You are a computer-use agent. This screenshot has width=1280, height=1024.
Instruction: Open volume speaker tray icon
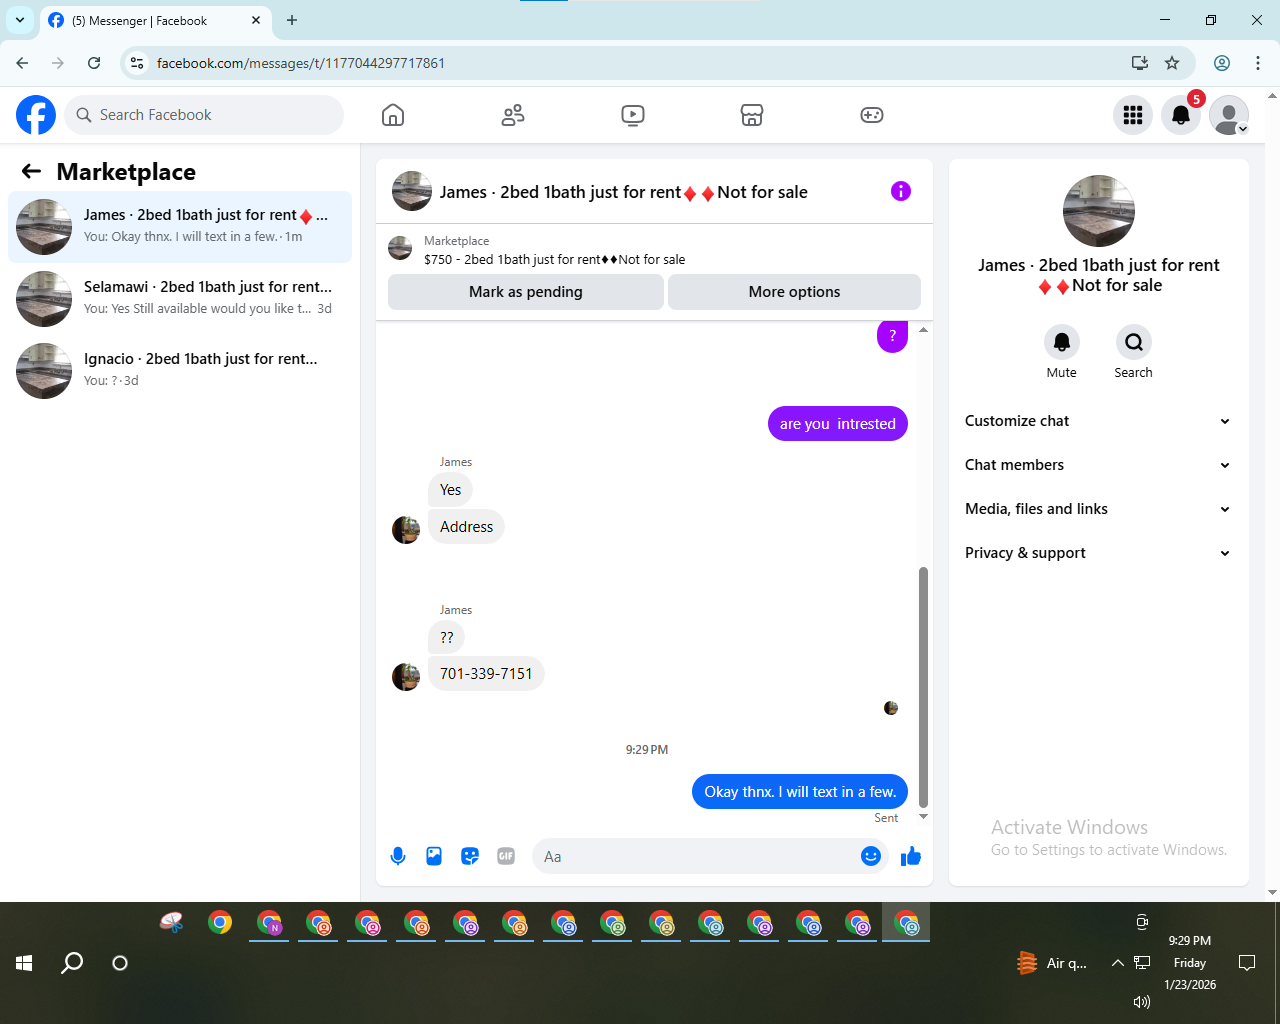click(x=1142, y=1001)
